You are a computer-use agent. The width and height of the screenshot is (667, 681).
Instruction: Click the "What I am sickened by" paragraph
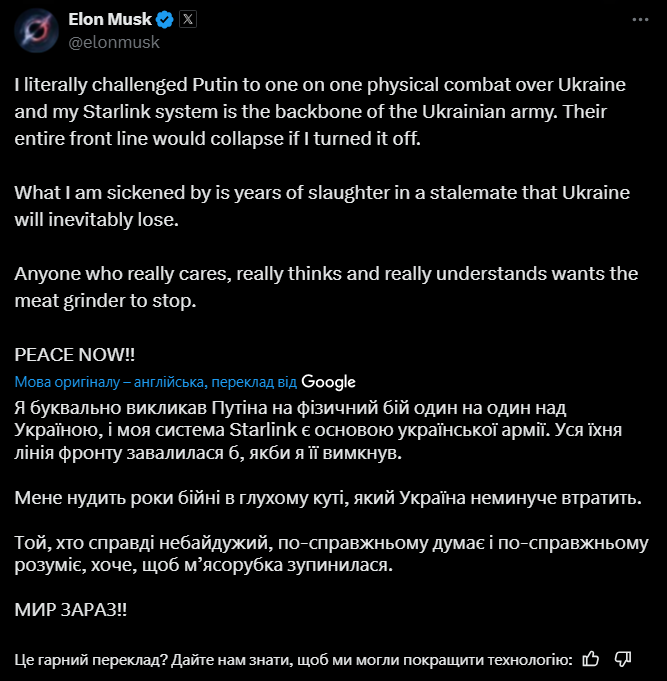coord(320,206)
